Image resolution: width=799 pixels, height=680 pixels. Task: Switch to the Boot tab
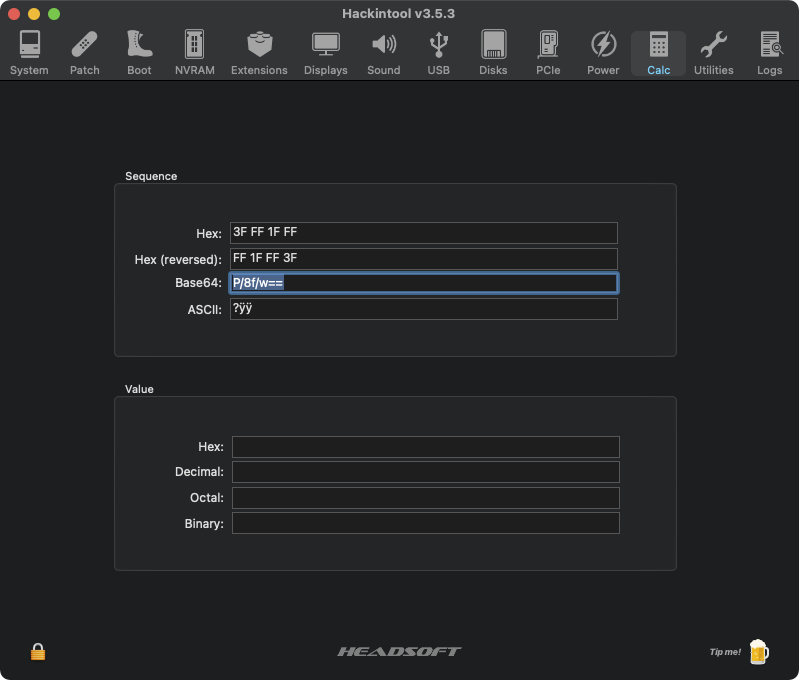139,54
